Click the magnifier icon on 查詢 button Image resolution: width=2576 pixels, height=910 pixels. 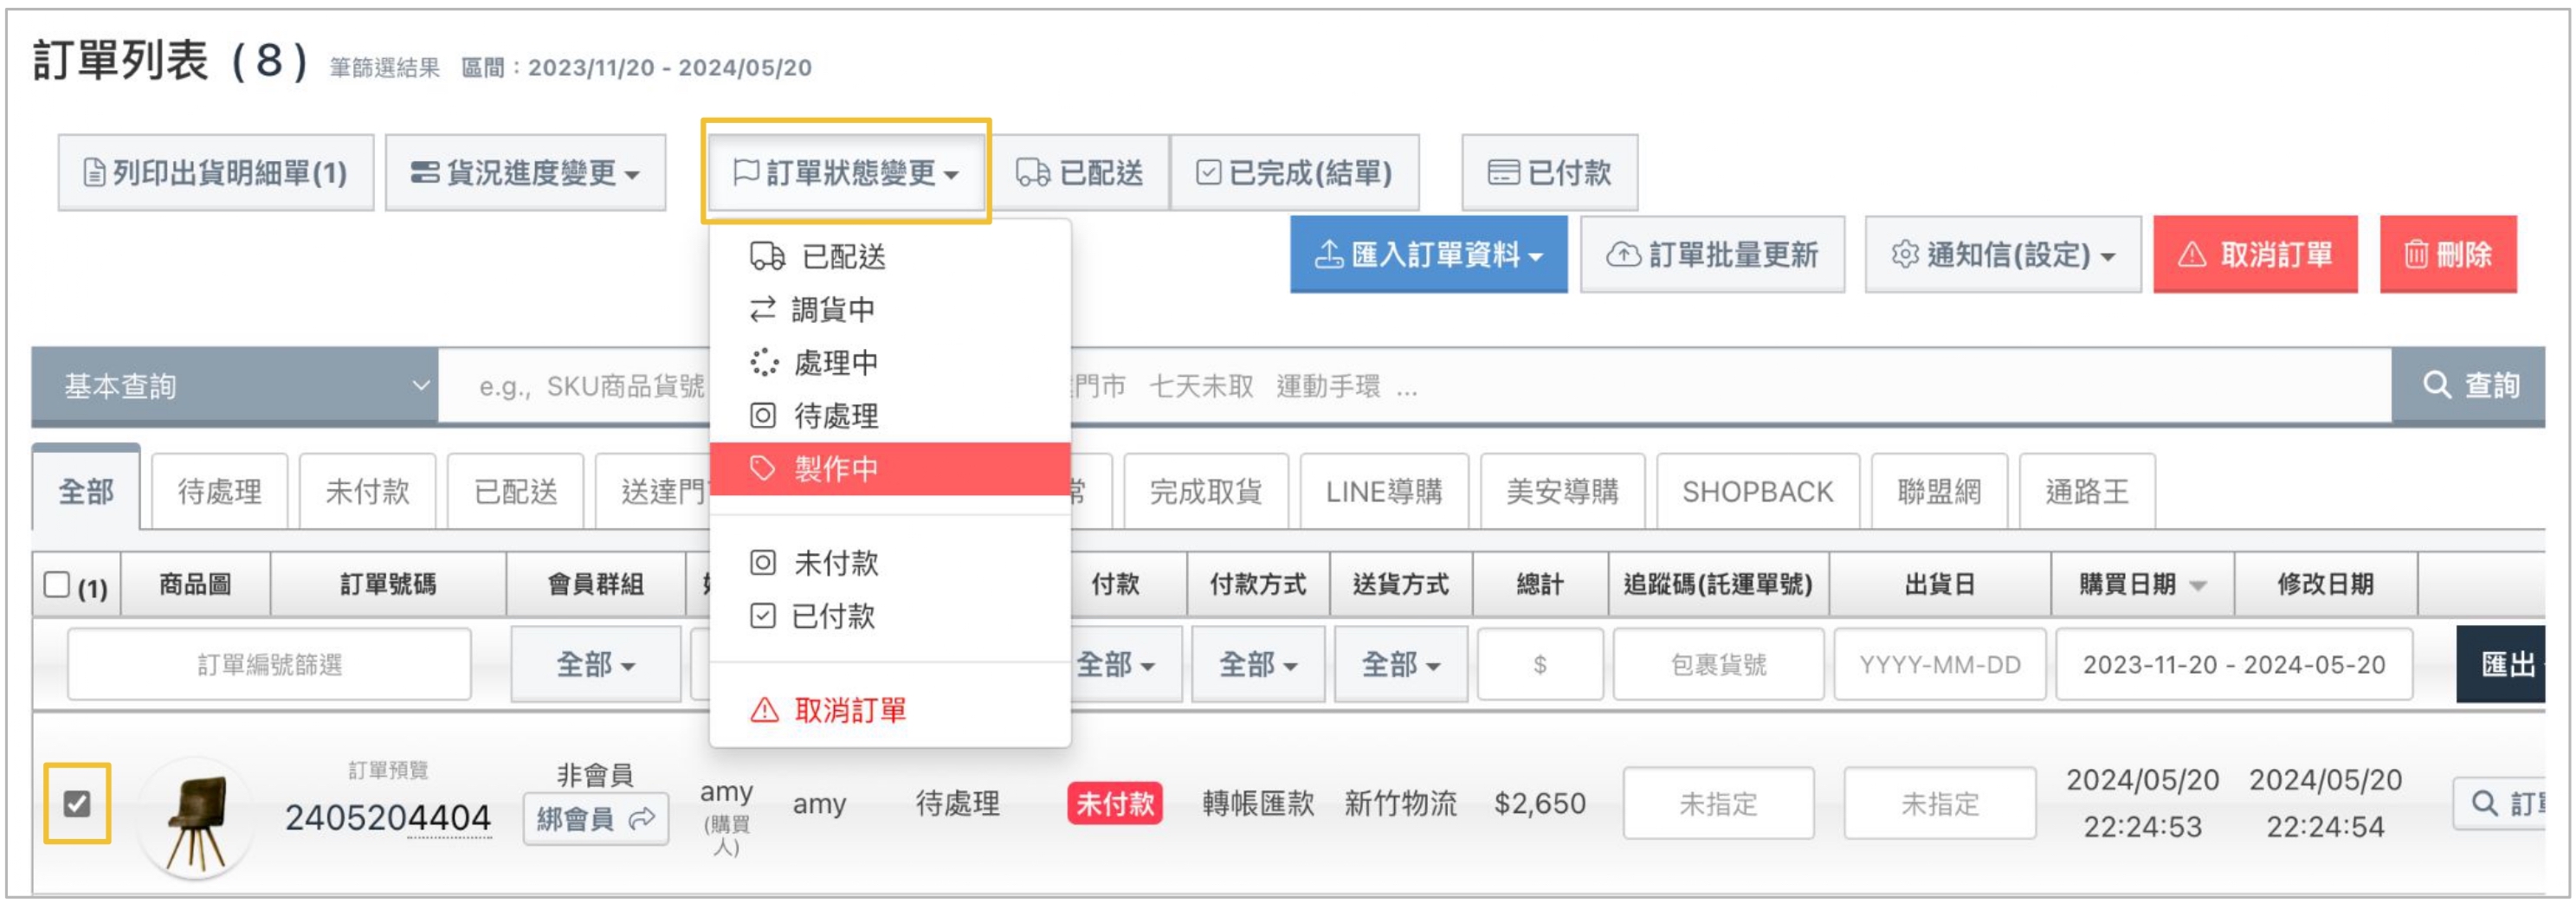point(2437,385)
